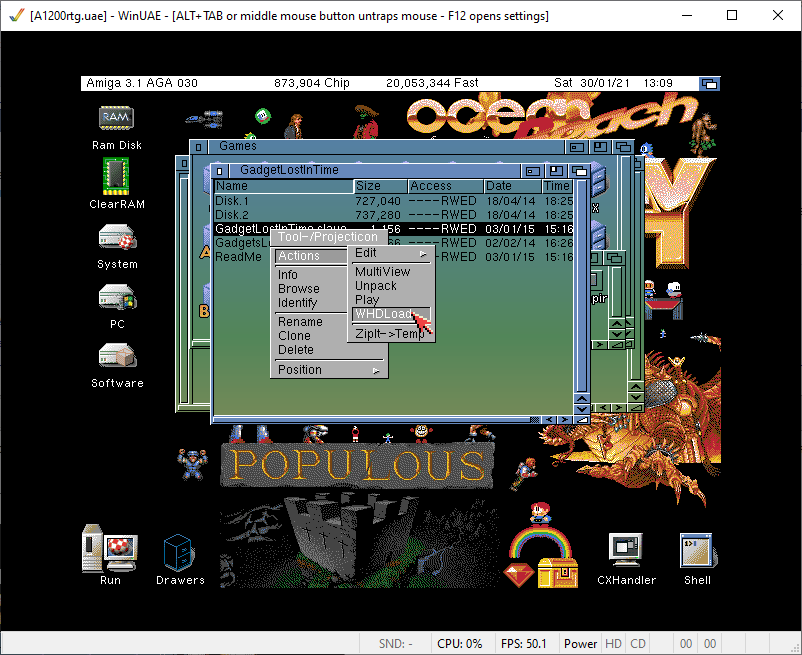Click GadgetLostInTime scroll down arrow

click(582, 409)
